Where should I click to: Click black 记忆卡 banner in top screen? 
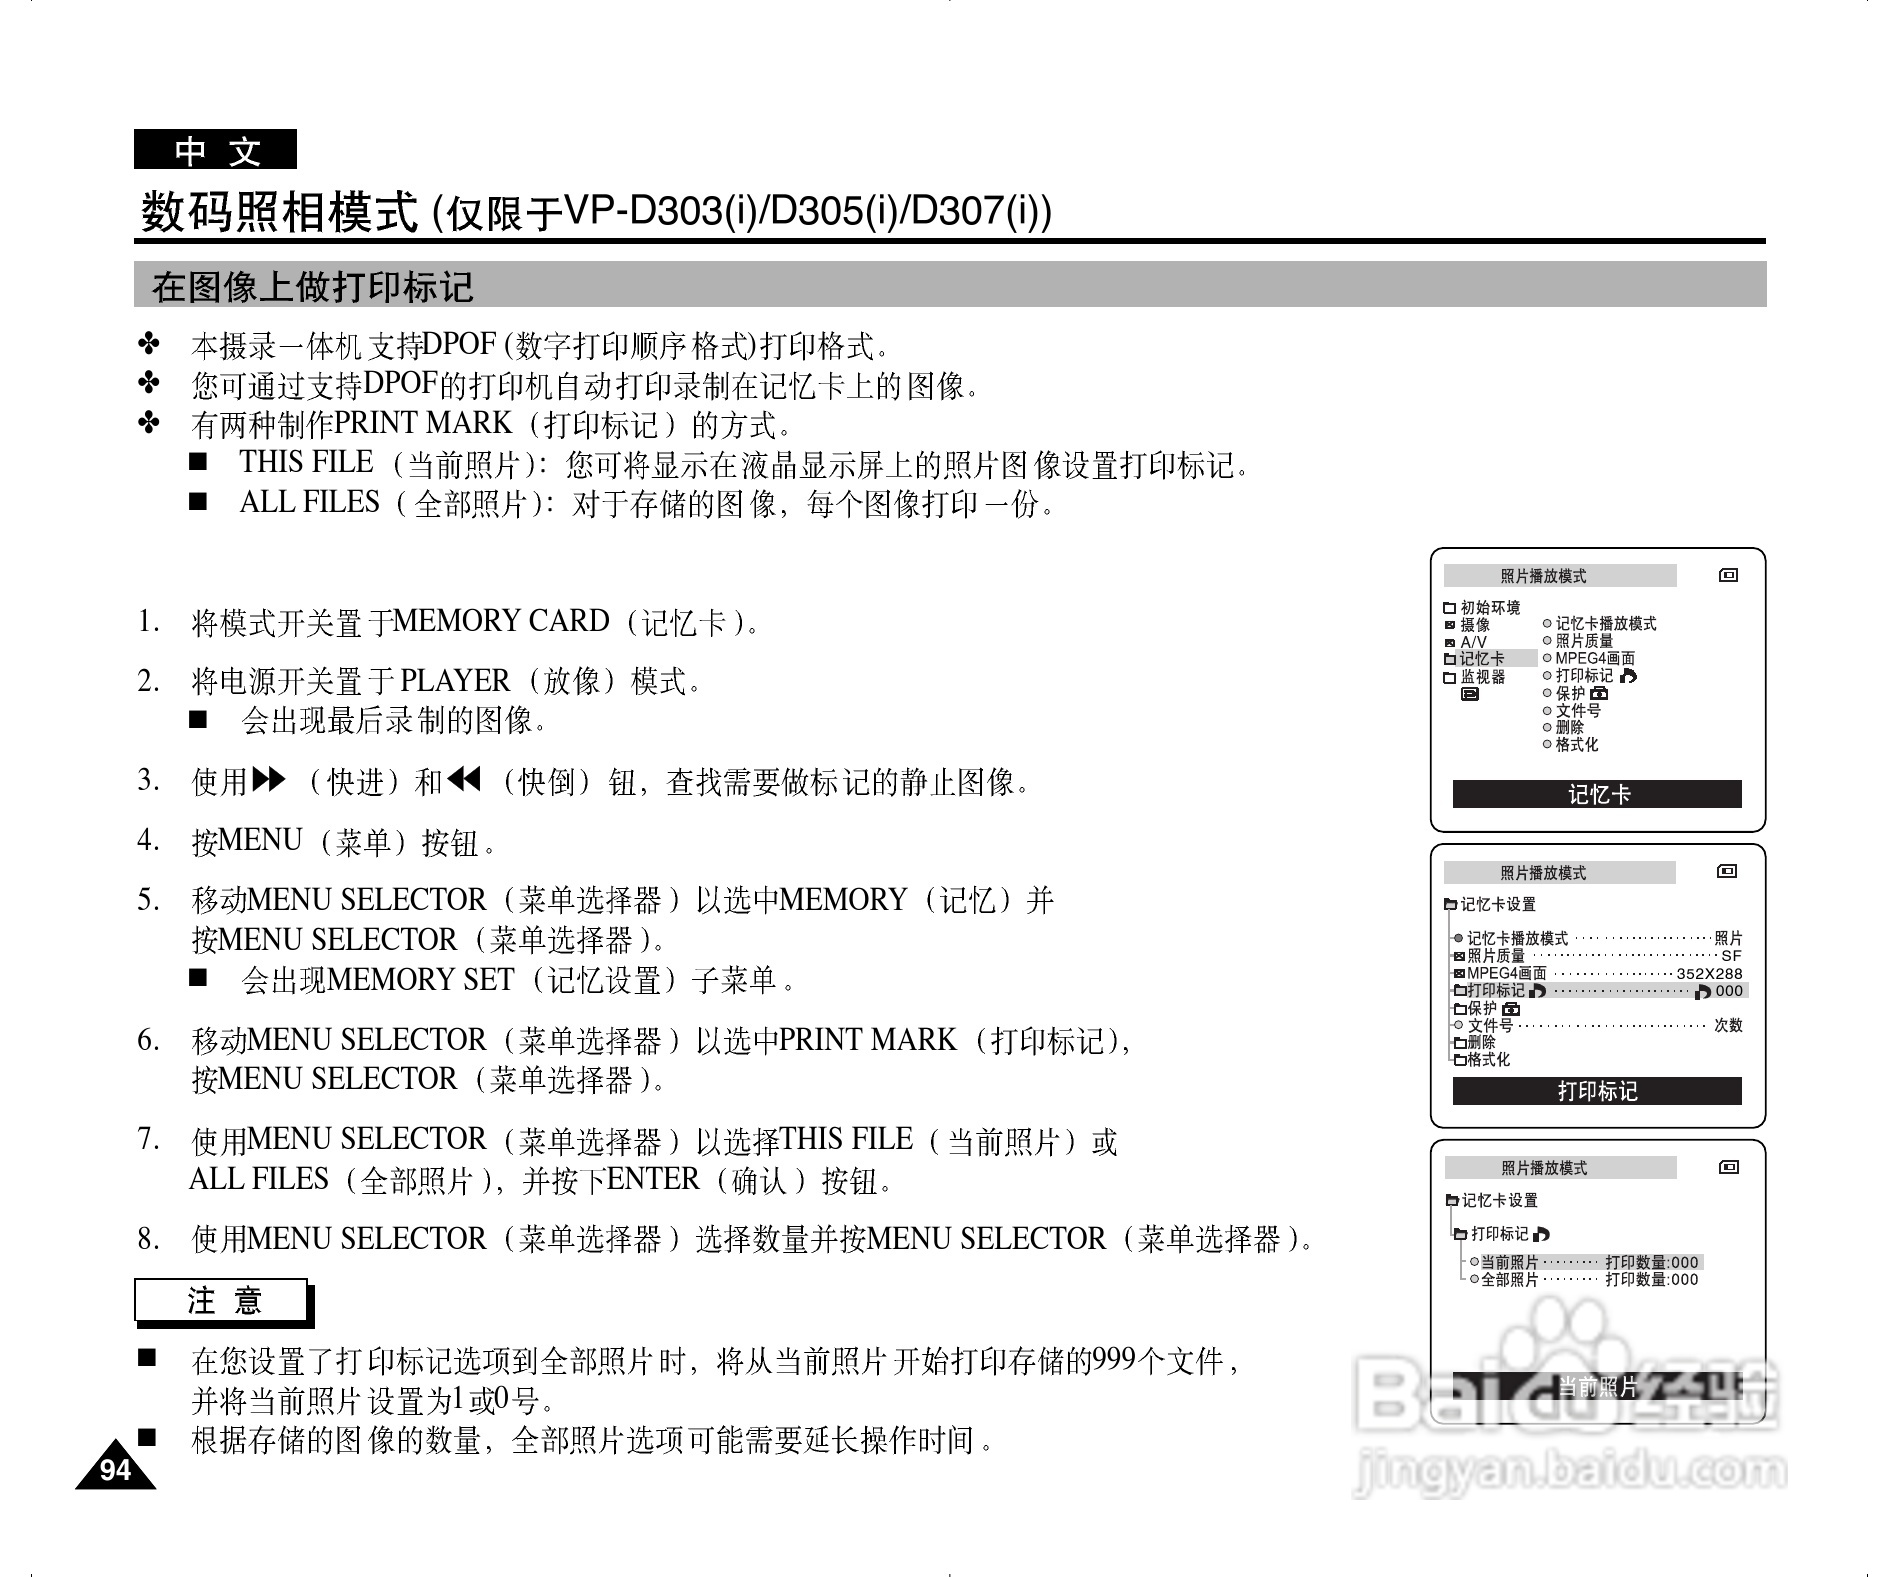1597,794
